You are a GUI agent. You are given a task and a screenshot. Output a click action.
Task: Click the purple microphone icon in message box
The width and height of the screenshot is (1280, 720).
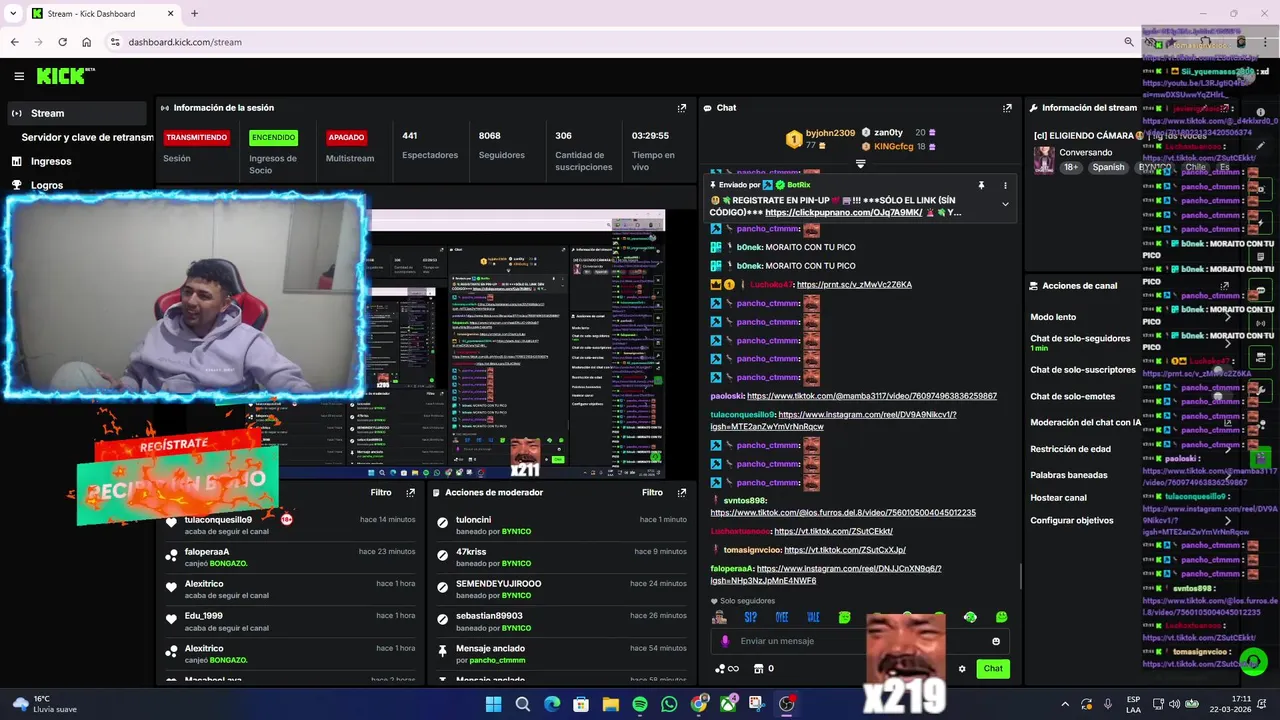[727, 641]
